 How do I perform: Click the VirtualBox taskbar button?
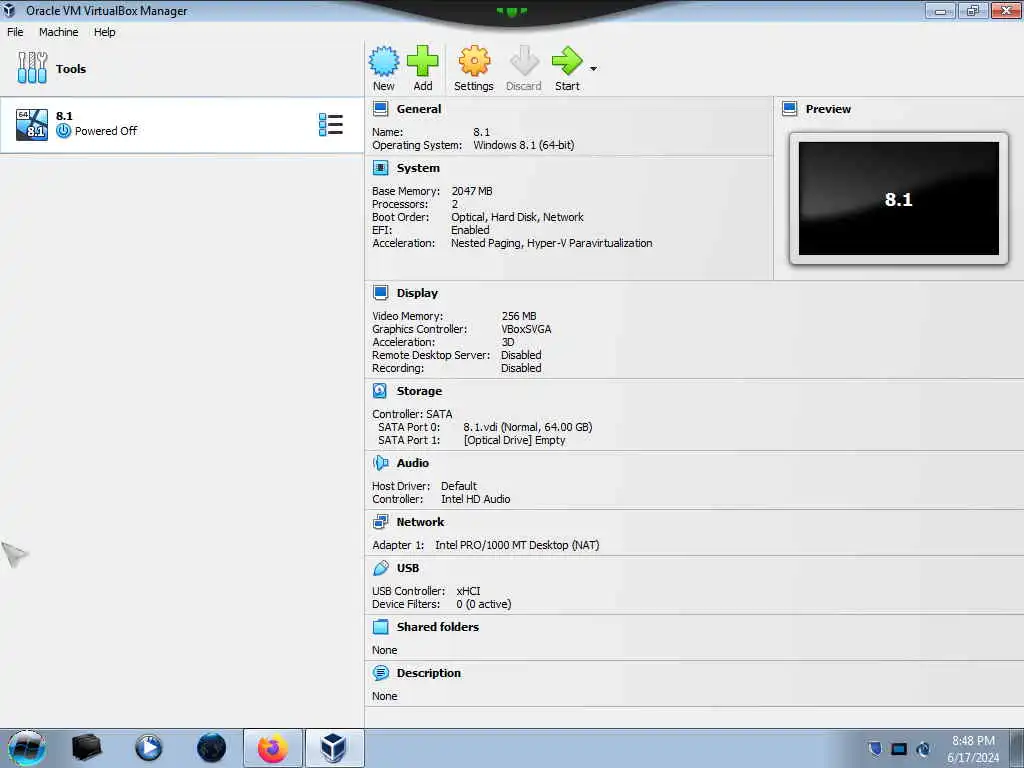coord(334,748)
